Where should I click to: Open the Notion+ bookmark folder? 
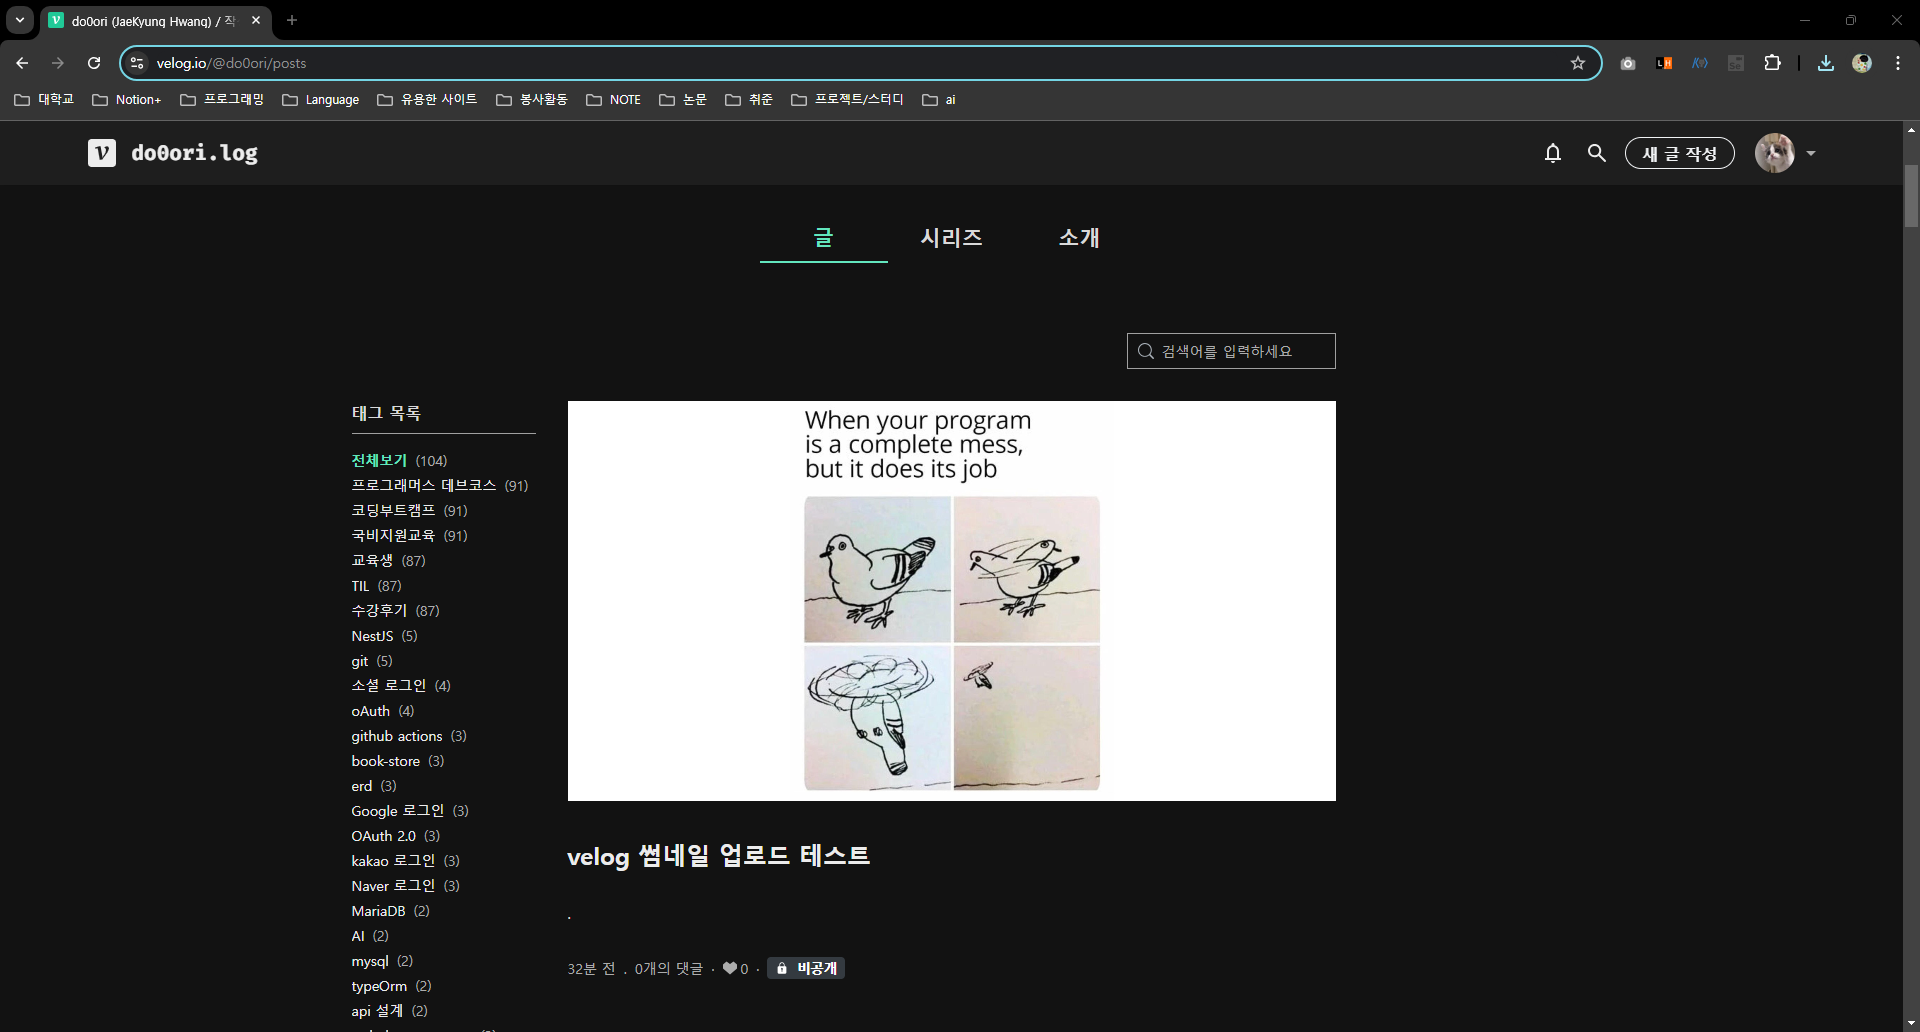(x=127, y=100)
